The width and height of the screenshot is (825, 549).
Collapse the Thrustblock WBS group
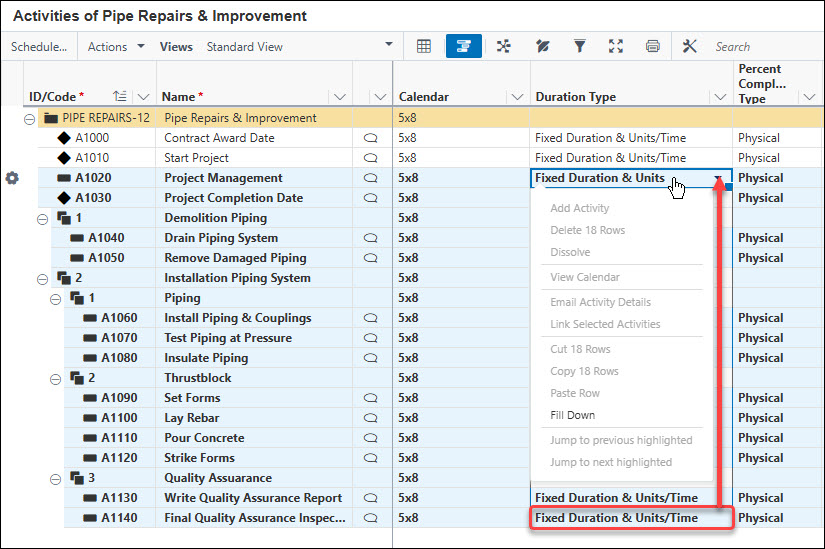tap(55, 380)
